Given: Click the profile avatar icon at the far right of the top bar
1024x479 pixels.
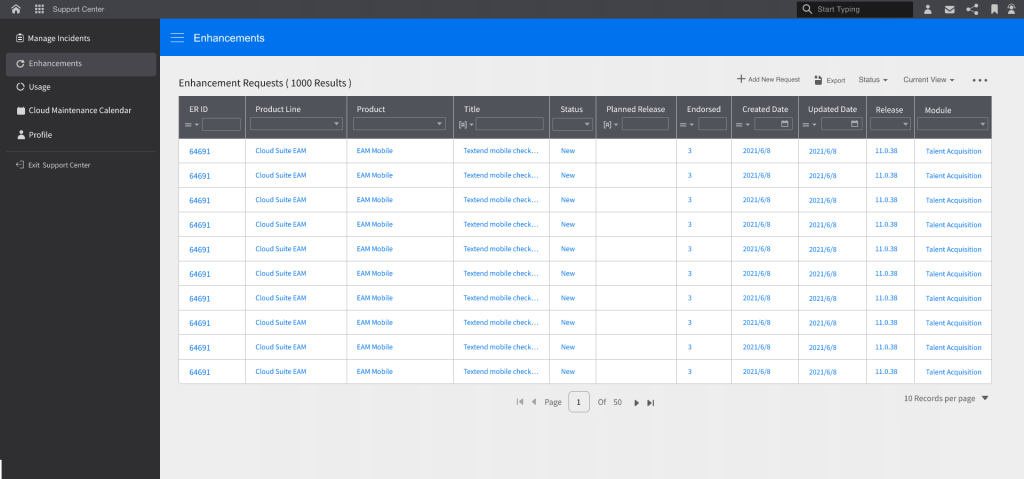Looking at the screenshot, I should pos(1012,9).
